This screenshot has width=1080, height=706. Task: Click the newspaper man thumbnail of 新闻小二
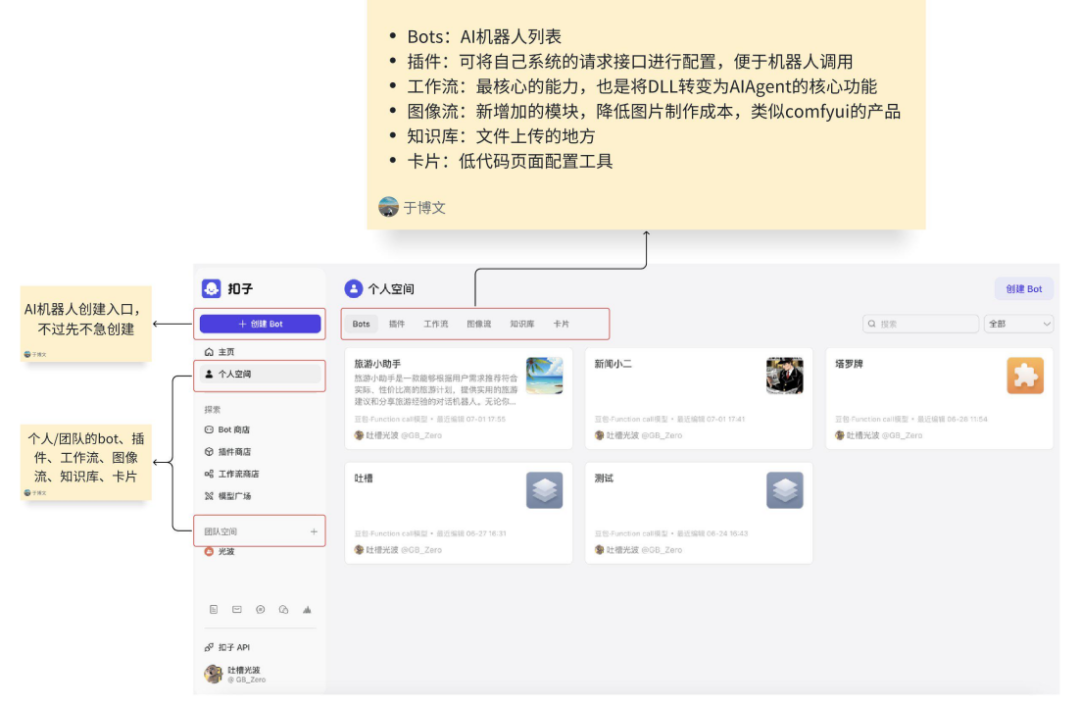(785, 375)
